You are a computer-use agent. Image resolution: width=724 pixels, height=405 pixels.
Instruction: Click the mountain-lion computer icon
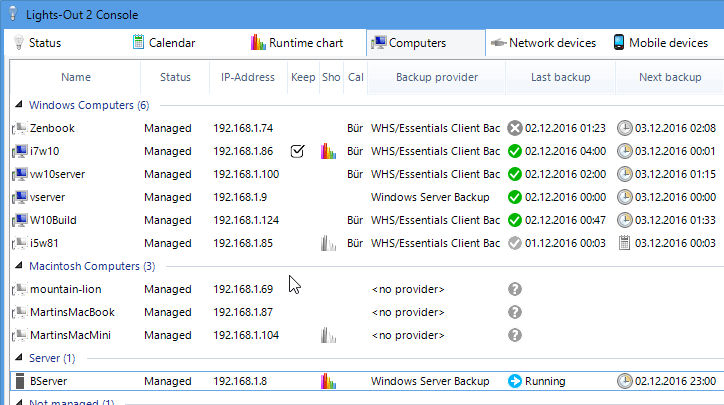[x=19, y=289]
